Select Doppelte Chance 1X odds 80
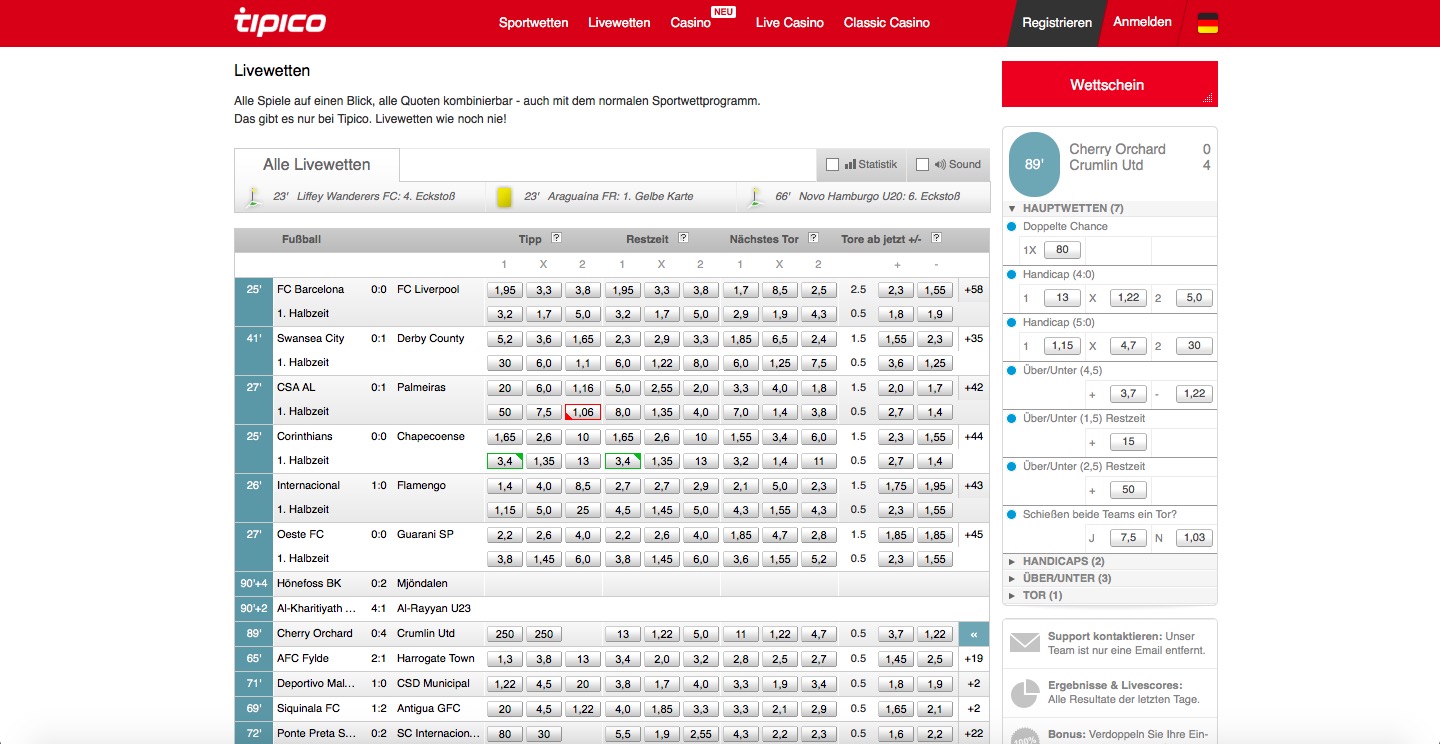This screenshot has width=1440, height=744. (x=1062, y=250)
